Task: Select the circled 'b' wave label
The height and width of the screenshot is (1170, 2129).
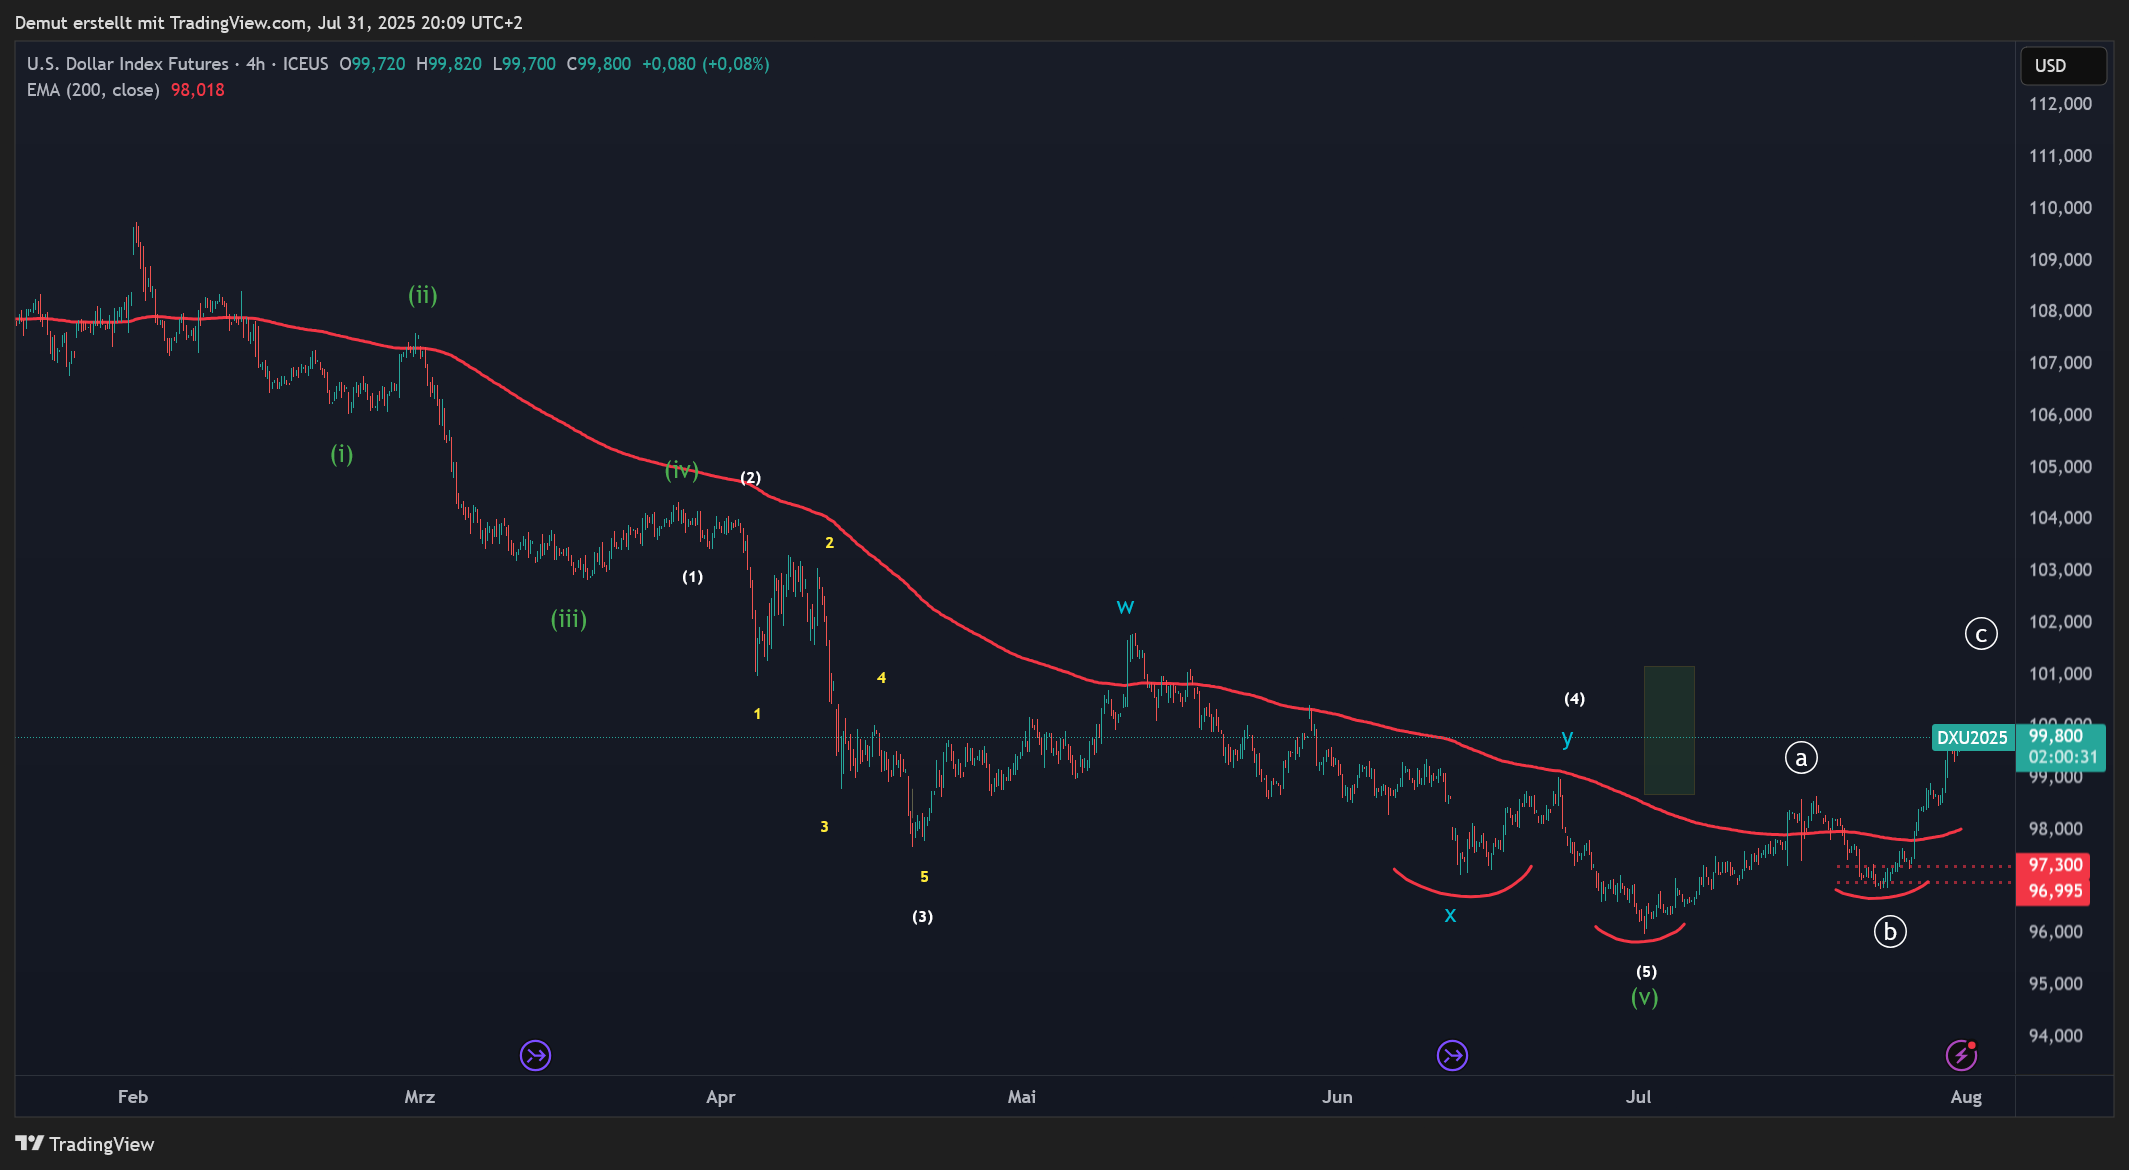Action: point(1889,932)
